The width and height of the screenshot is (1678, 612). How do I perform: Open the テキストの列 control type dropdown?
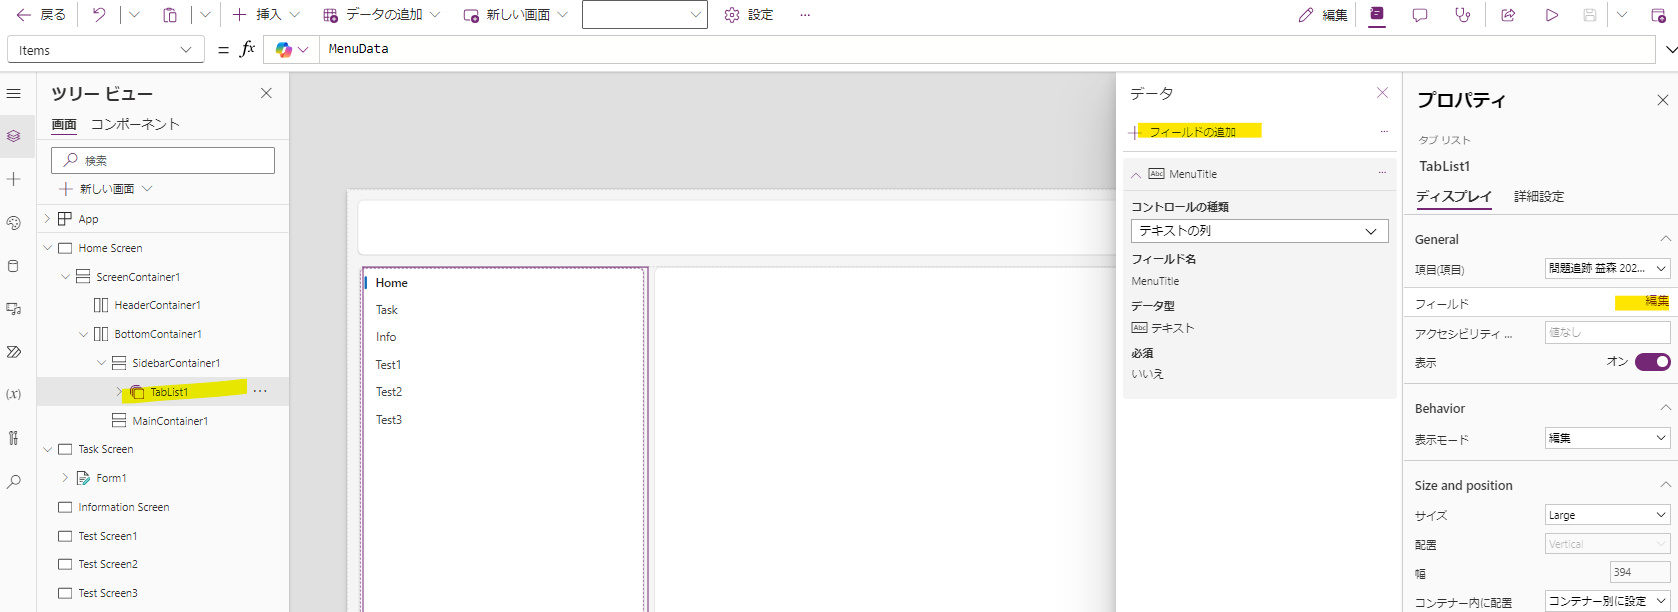click(1260, 231)
